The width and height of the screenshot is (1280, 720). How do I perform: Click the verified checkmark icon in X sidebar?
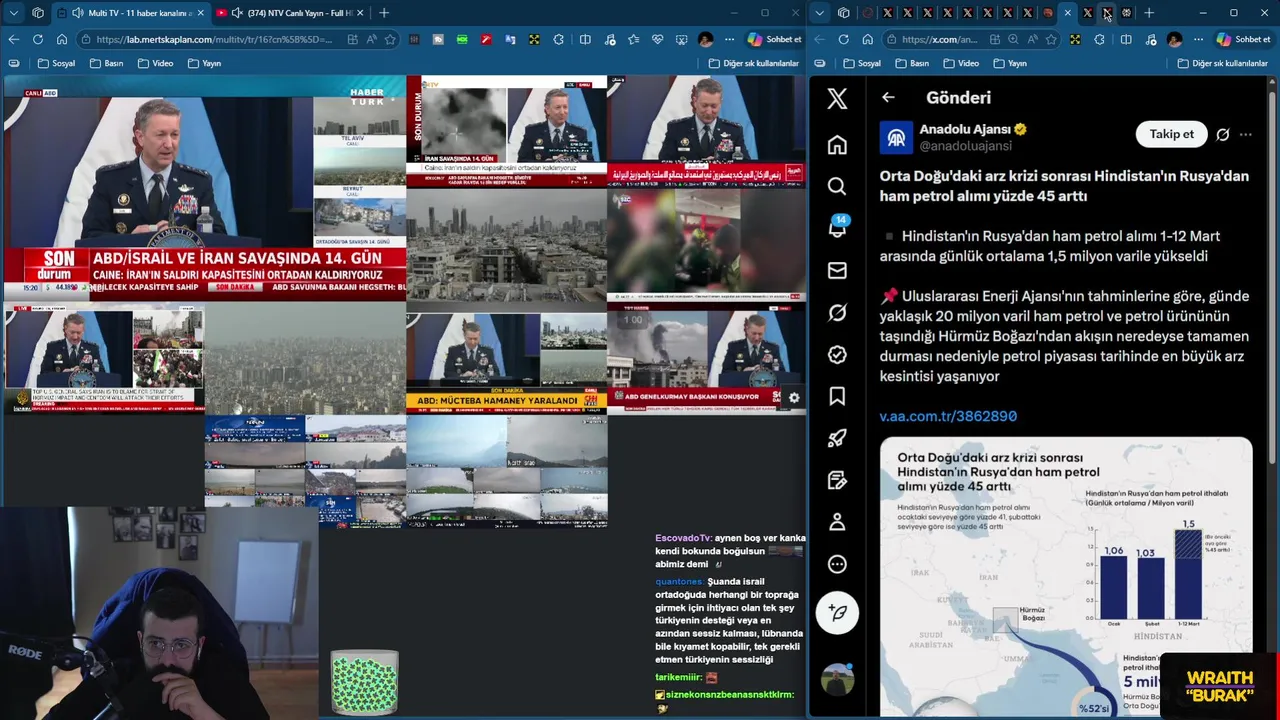pyautogui.click(x=837, y=354)
